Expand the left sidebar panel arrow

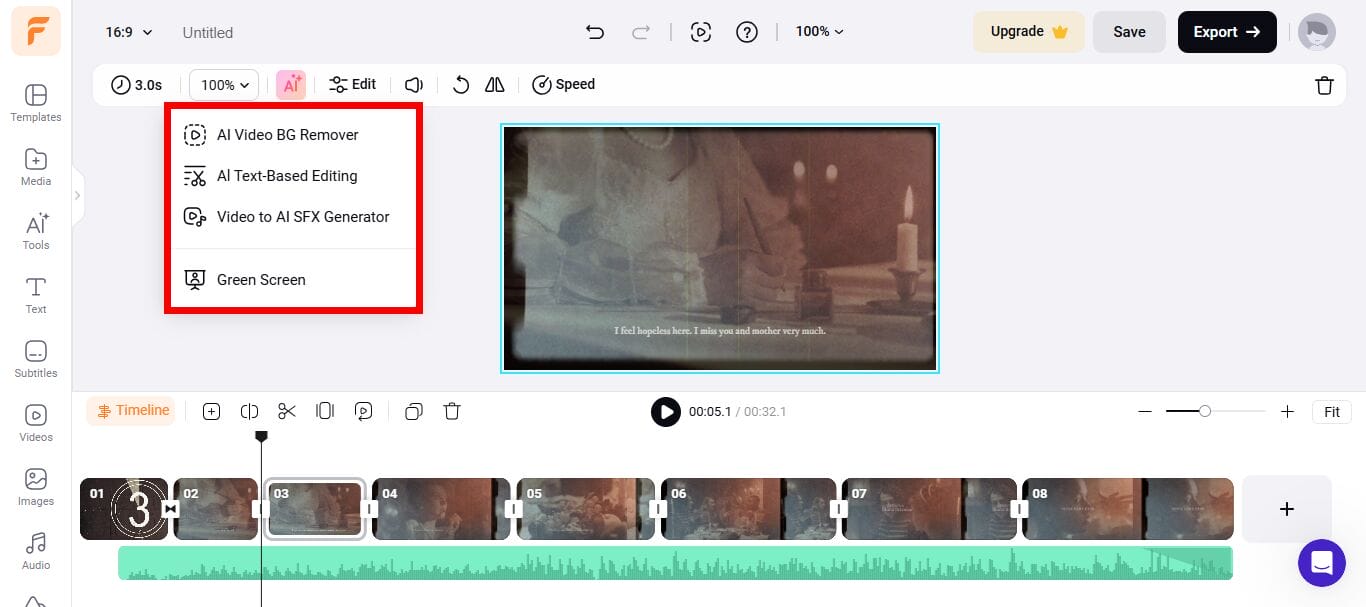pyautogui.click(x=78, y=196)
